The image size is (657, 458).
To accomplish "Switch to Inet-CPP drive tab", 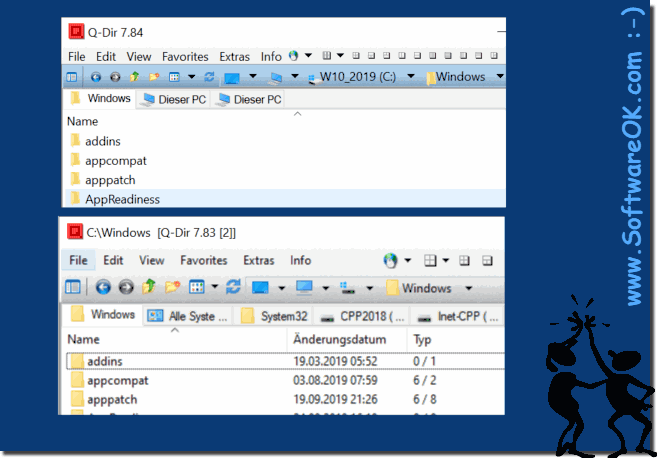I will tap(458, 316).
